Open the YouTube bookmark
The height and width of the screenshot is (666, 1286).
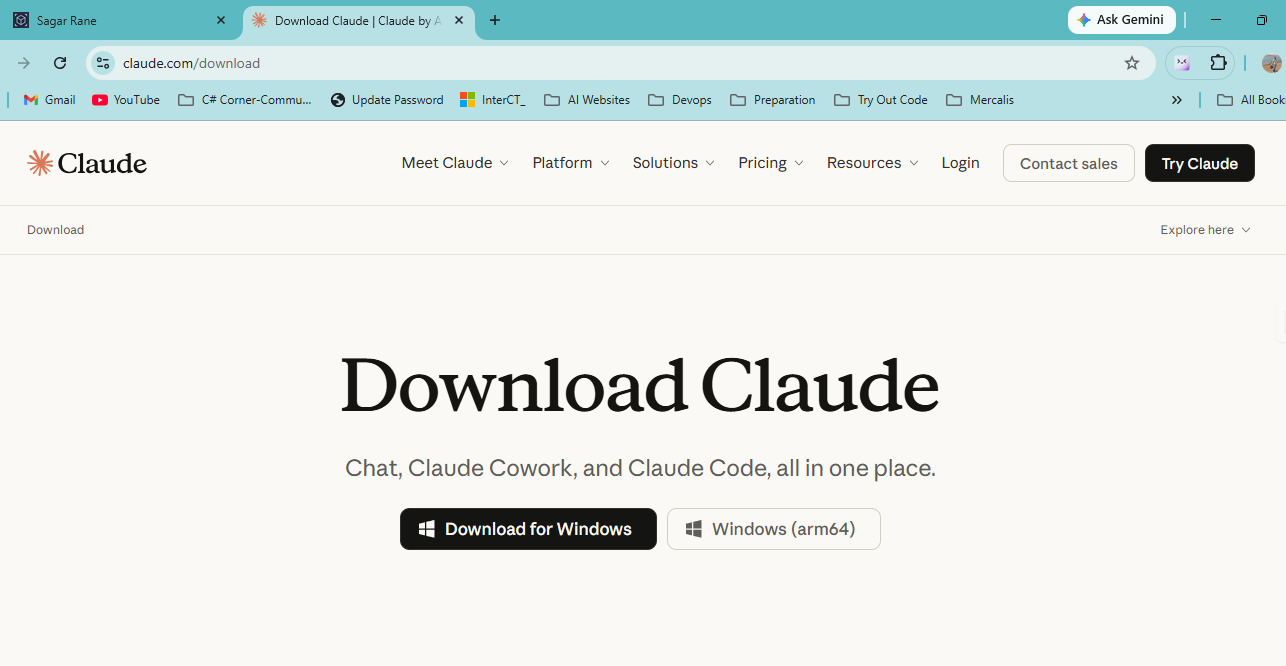tap(126, 100)
